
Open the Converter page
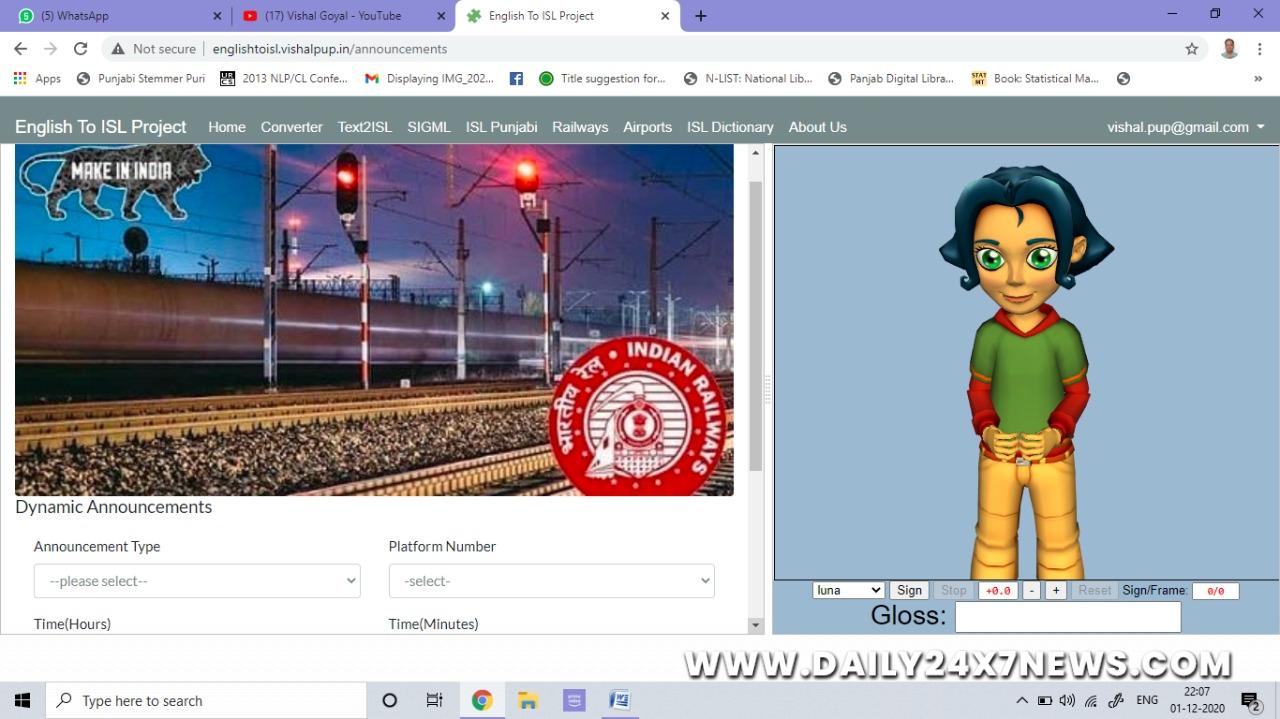pos(292,127)
